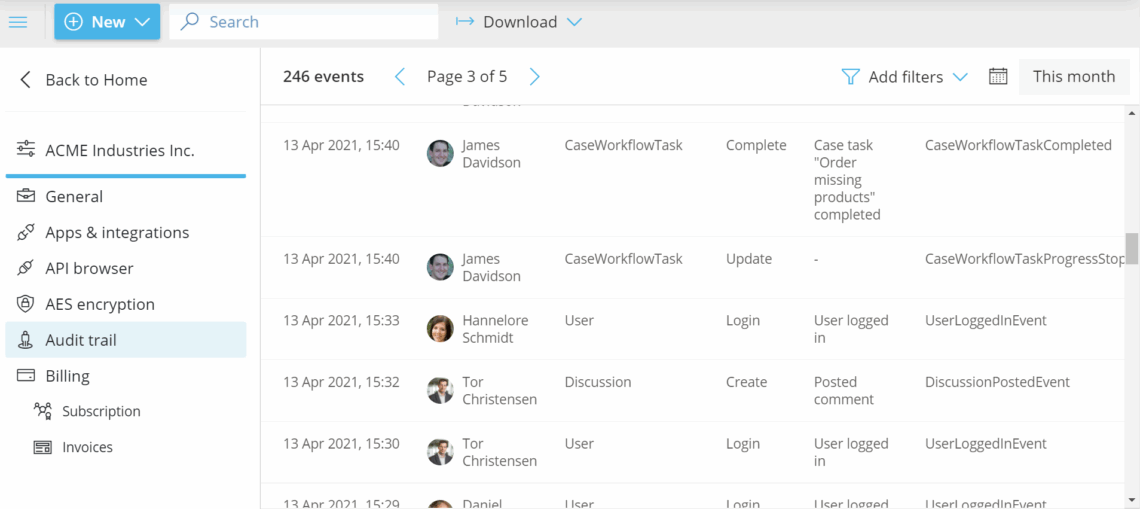Click the Subscription icon in sidebar
The width and height of the screenshot is (1140, 509).
point(42,411)
